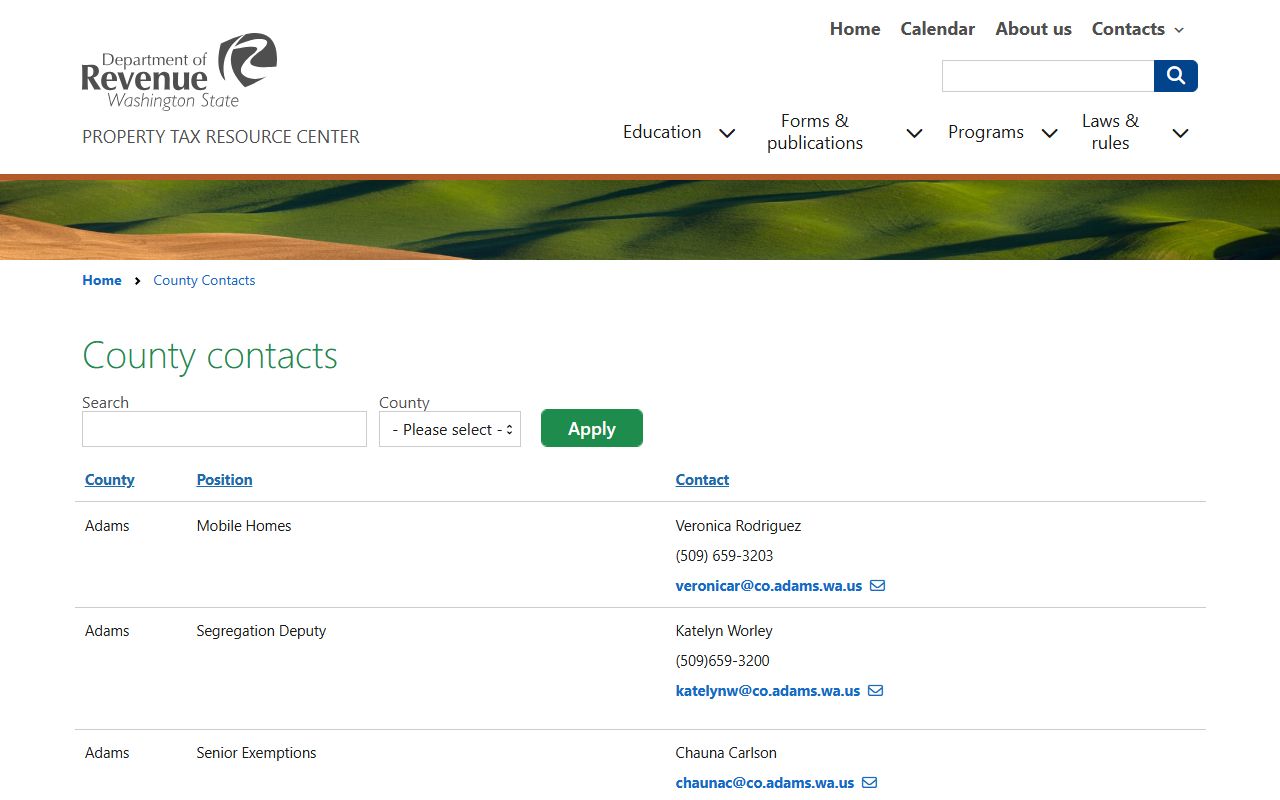
Task: Email chaunac@co.adams.wa.us
Action: (x=765, y=783)
